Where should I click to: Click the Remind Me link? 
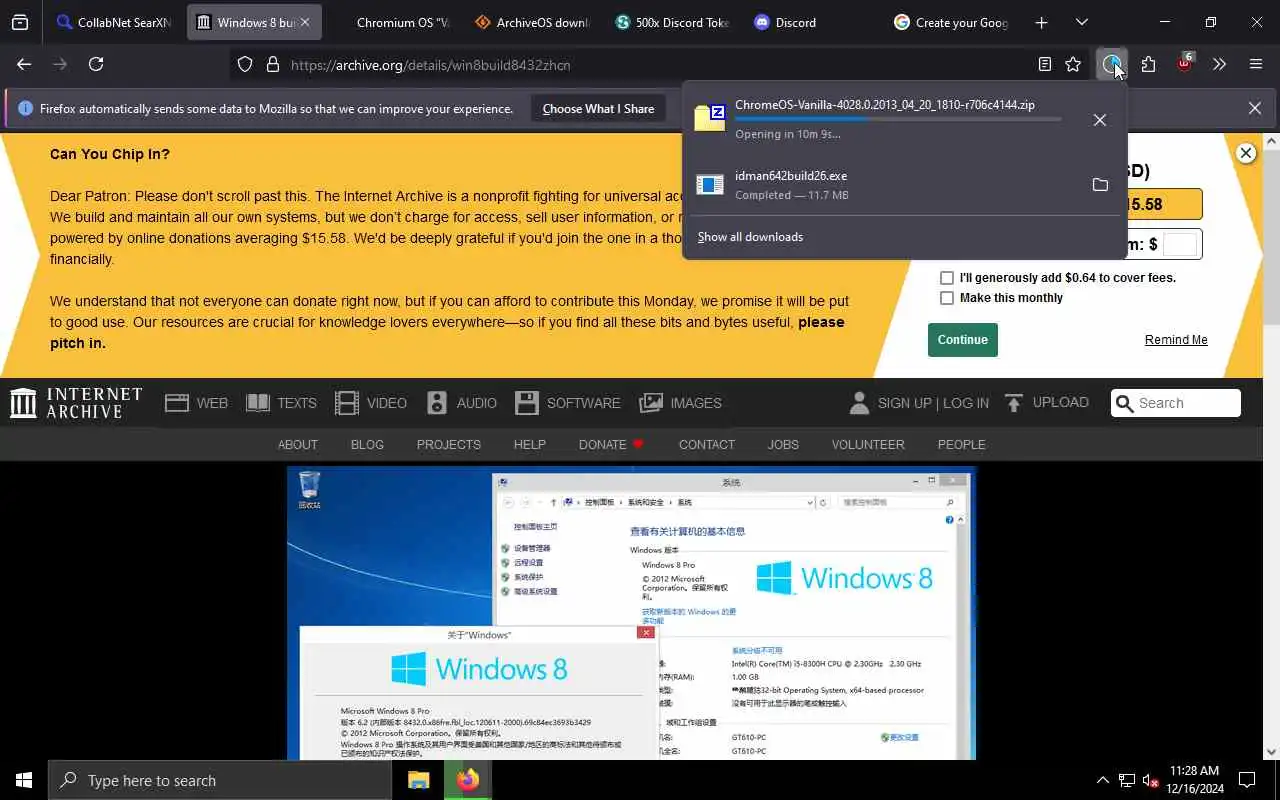pyautogui.click(x=1176, y=340)
